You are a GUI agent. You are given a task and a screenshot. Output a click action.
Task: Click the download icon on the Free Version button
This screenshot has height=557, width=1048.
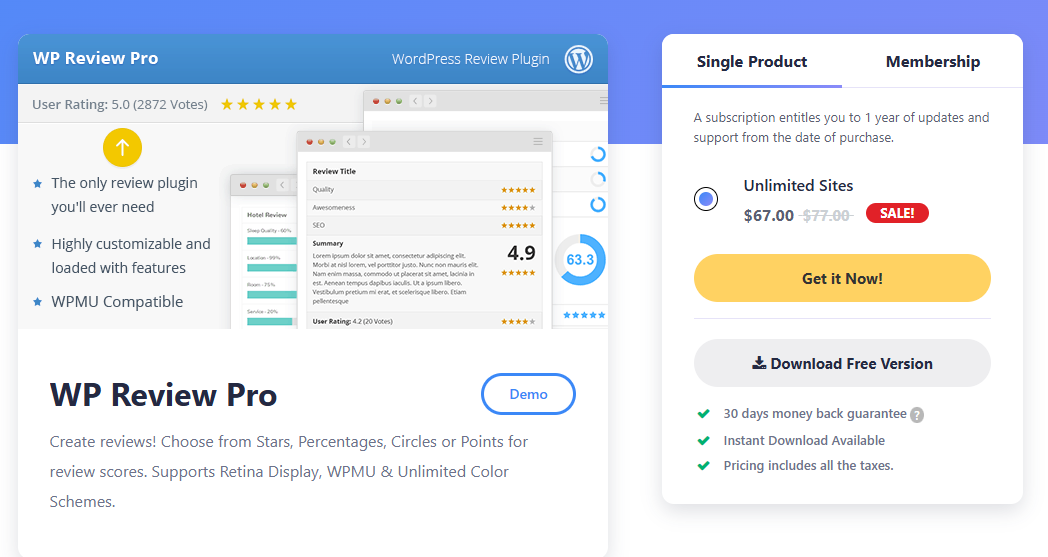[759, 363]
